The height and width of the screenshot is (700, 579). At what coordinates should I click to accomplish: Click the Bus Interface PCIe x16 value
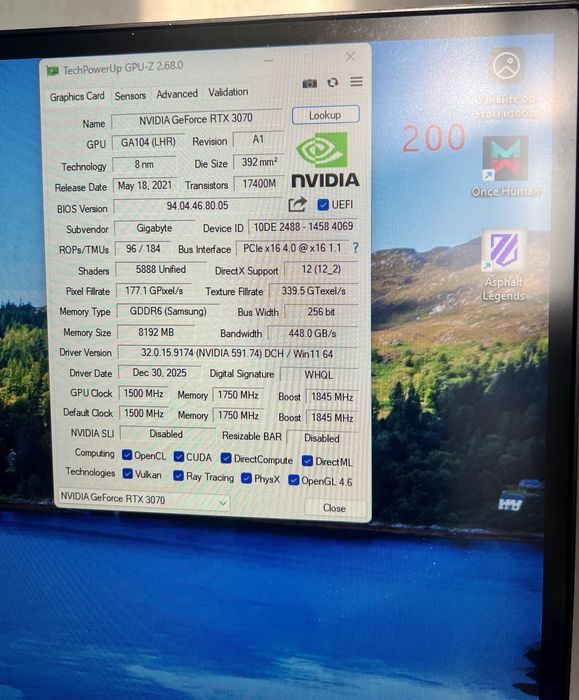tap(292, 248)
